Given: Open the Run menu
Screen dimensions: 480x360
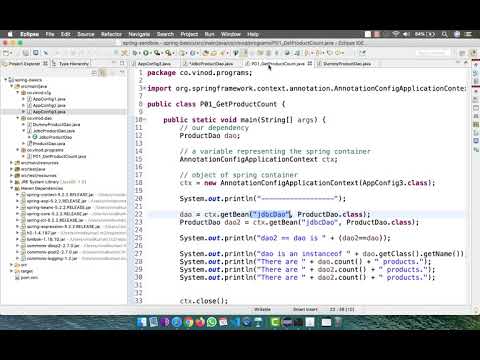Looking at the screenshot, I should (209, 34).
